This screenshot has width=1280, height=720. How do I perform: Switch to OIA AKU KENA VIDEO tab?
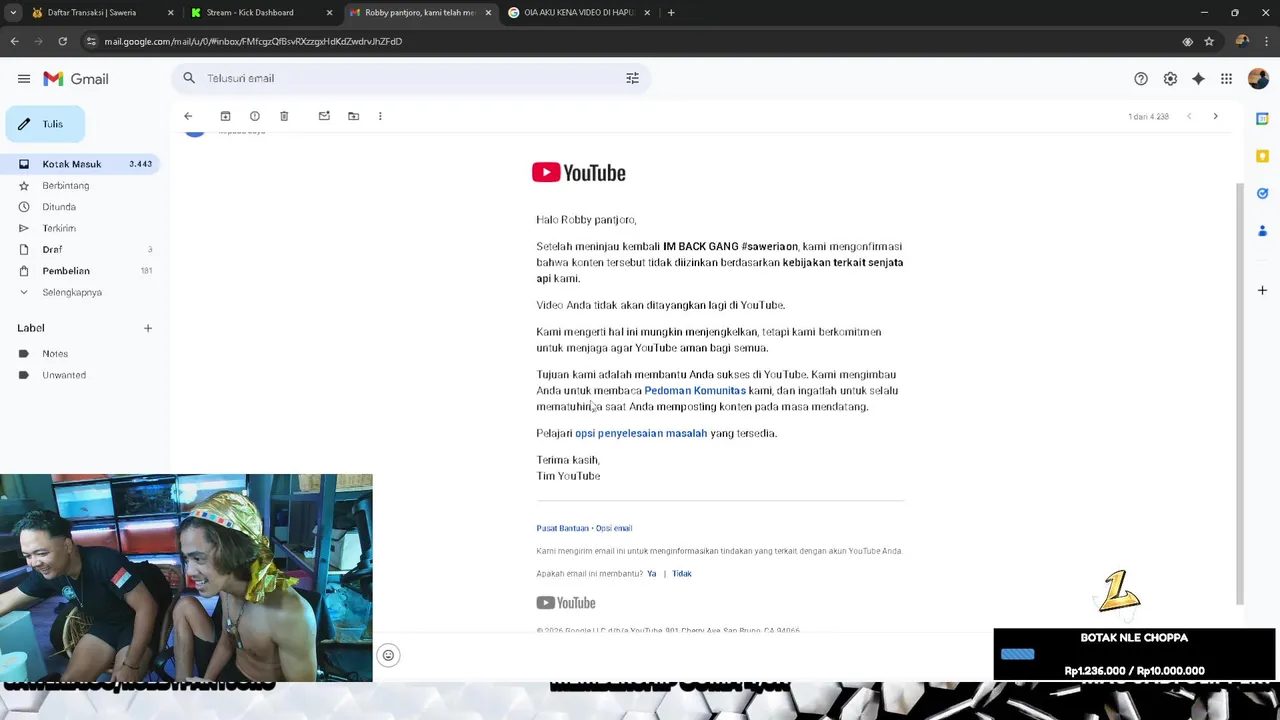point(580,13)
